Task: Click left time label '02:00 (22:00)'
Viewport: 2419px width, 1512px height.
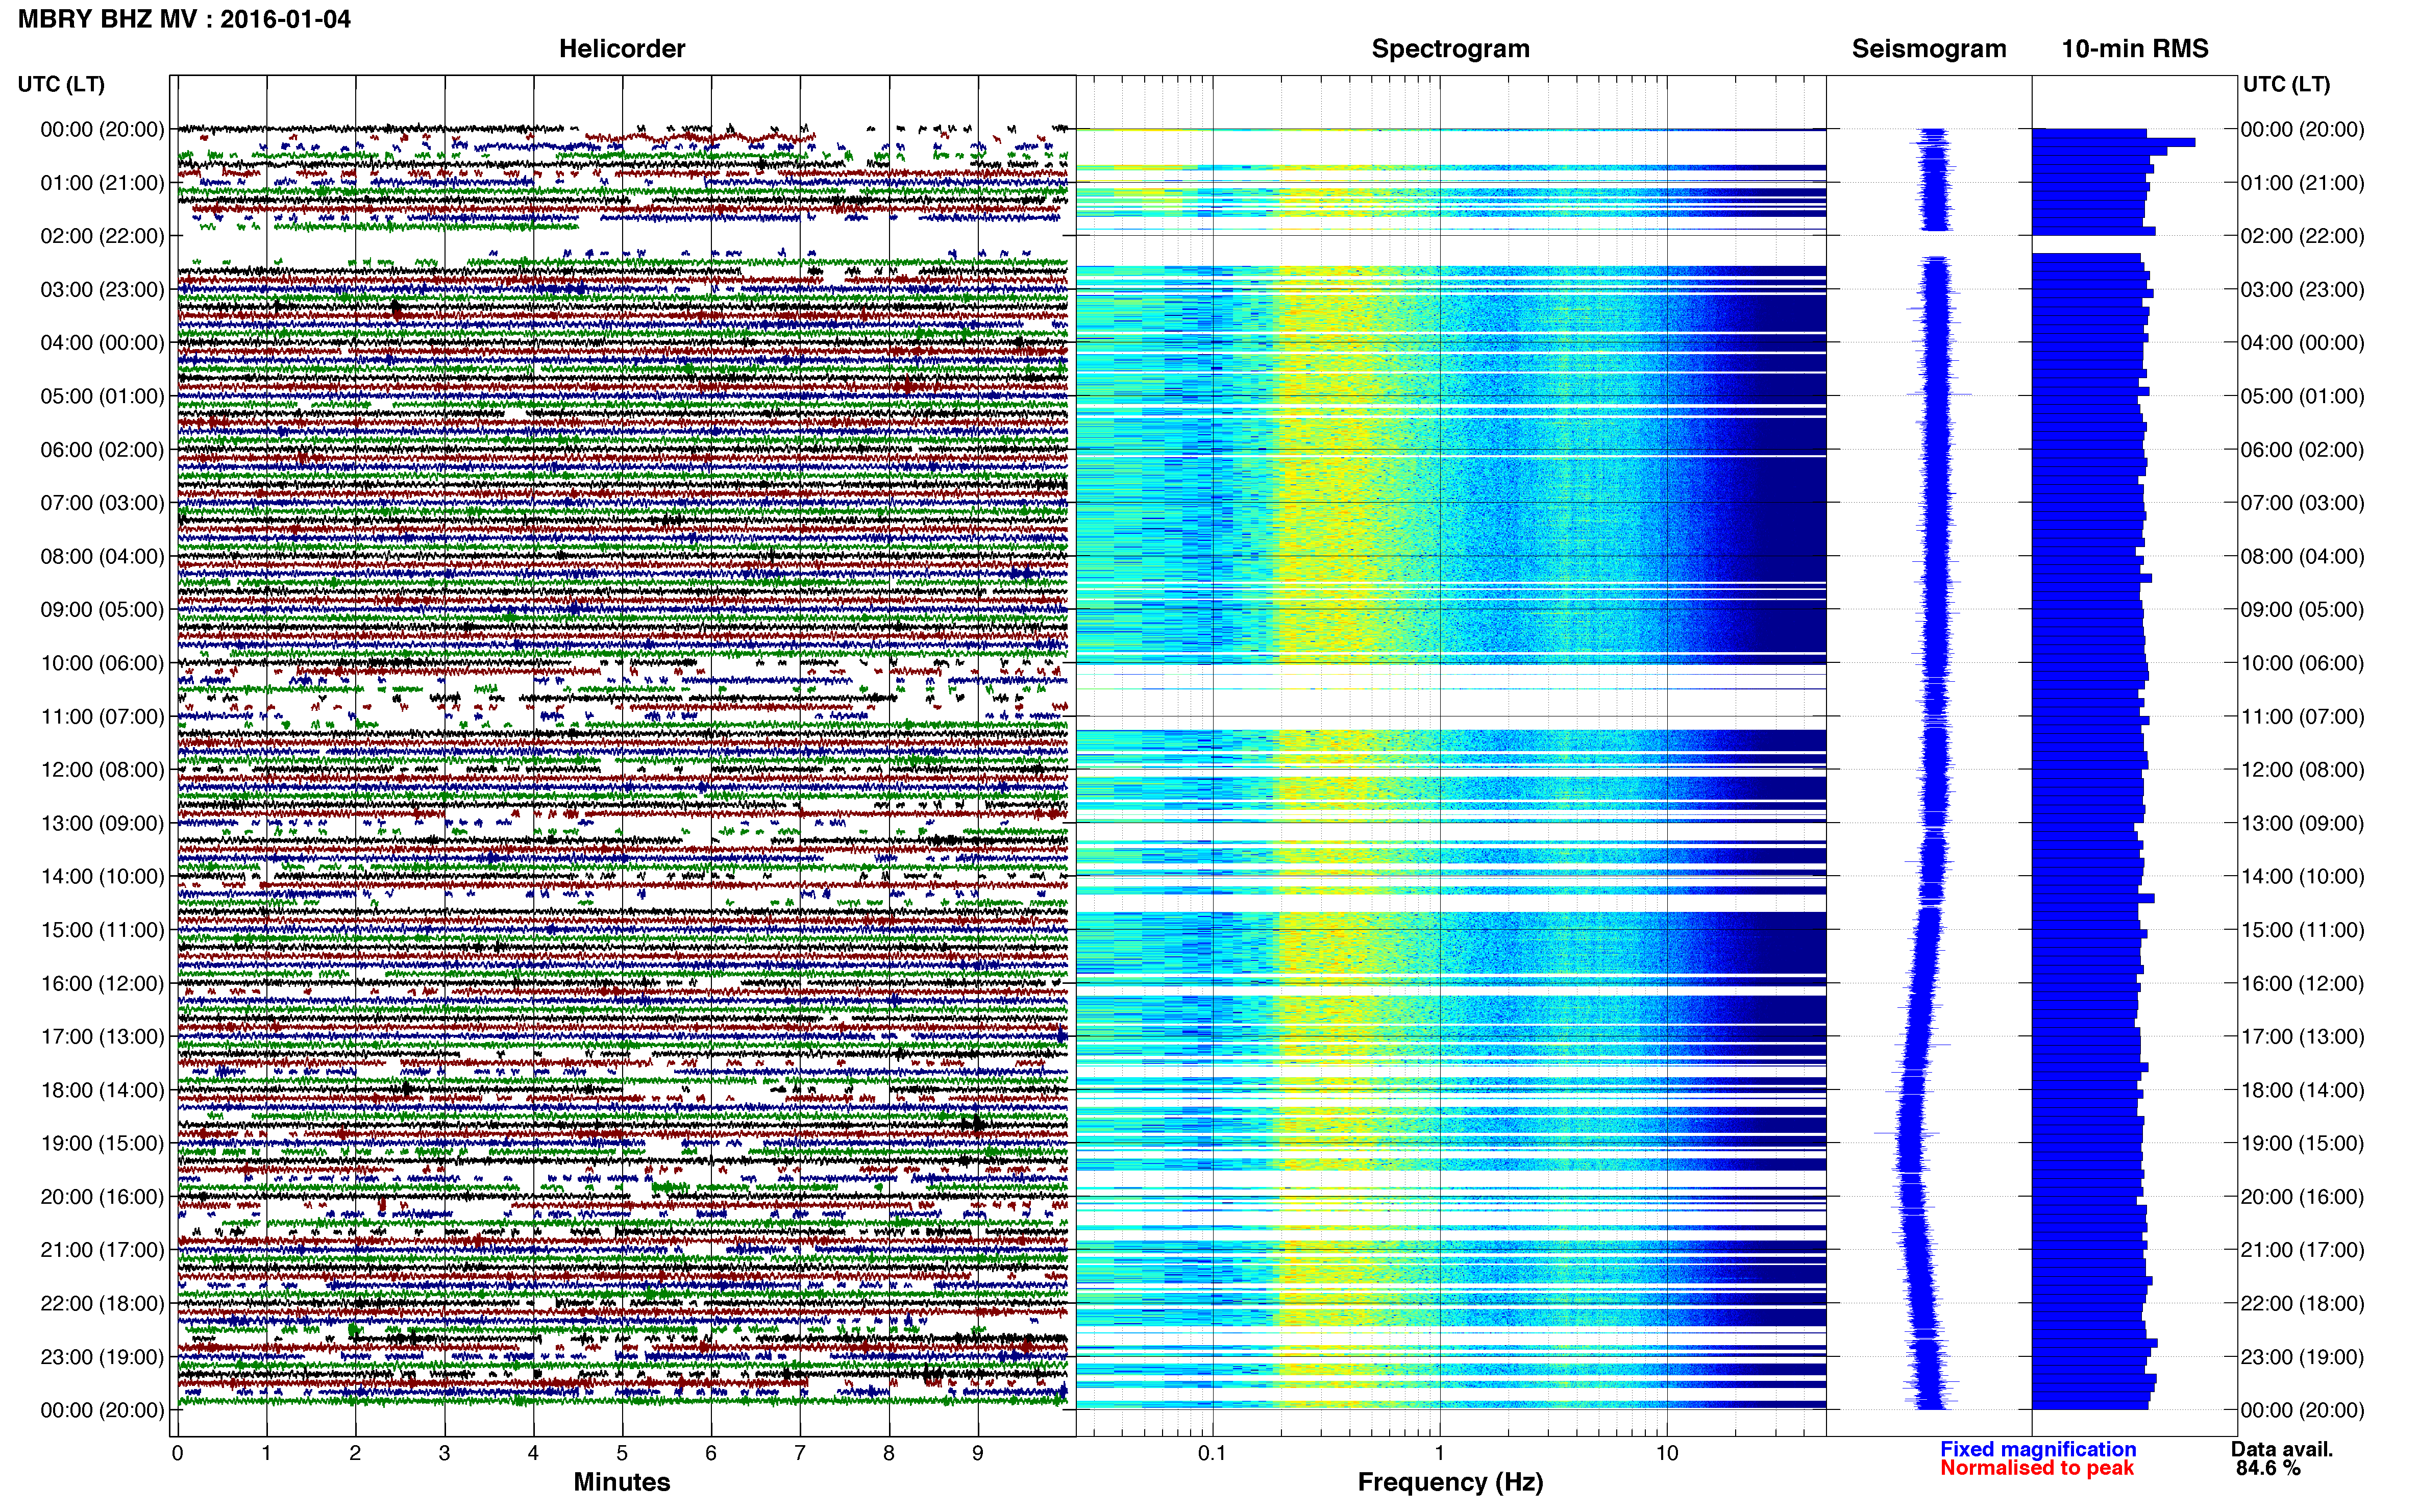Action: click(x=102, y=236)
